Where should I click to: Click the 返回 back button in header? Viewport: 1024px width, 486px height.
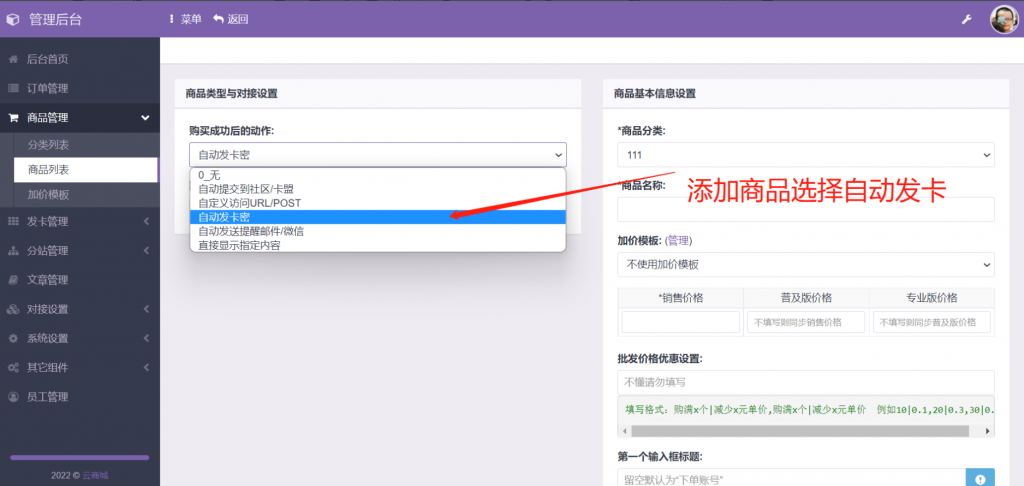tap(230, 19)
